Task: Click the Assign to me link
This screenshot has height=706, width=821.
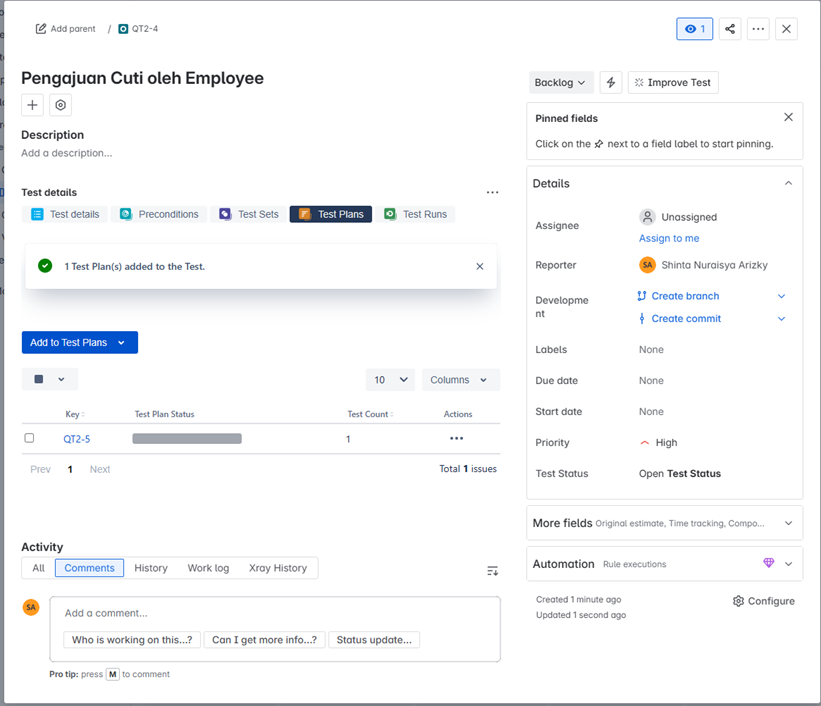Action: click(669, 238)
